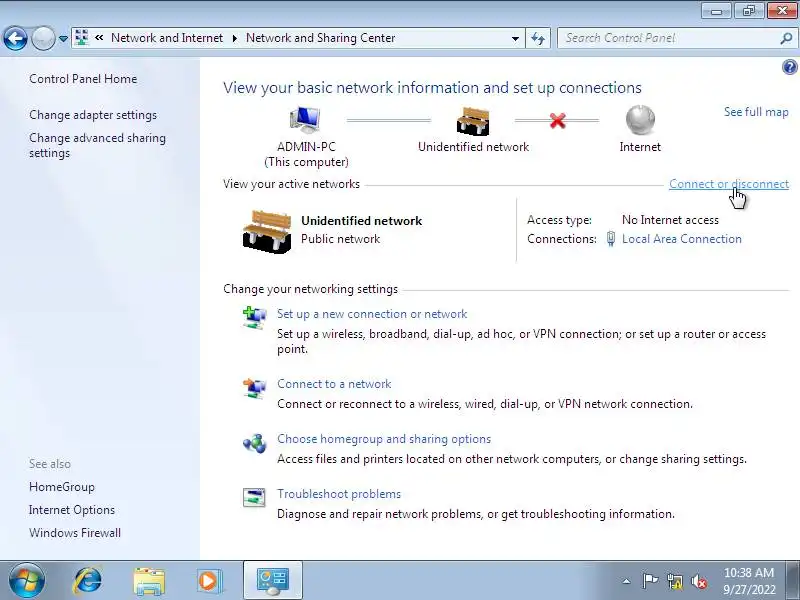Viewport: 800px width, 600px height.
Task: Click Connect or disconnect link
Action: click(x=729, y=184)
